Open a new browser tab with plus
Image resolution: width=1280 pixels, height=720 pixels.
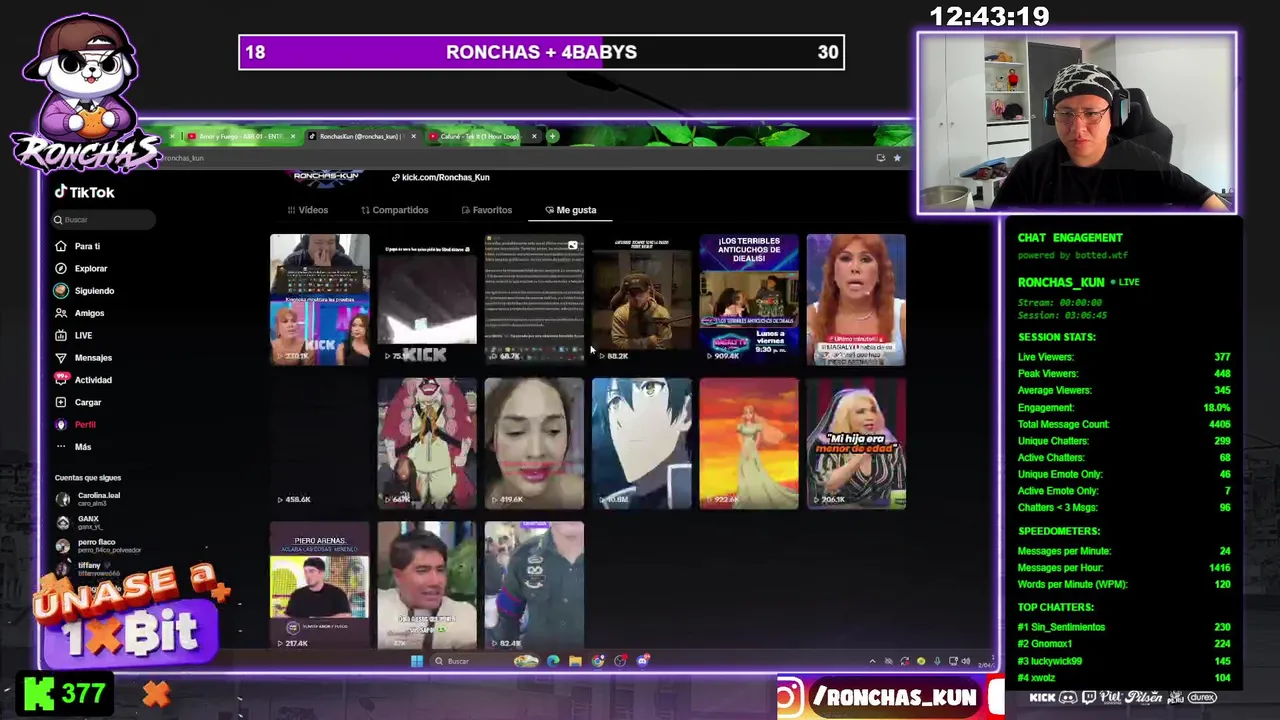click(x=552, y=136)
